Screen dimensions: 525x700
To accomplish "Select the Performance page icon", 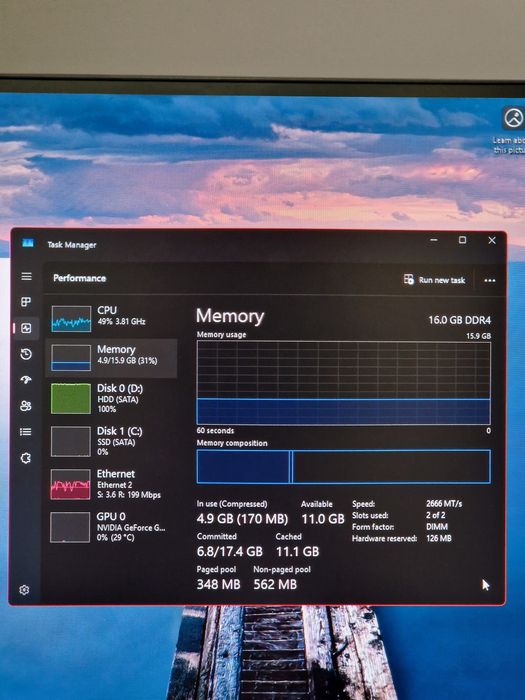I will coord(26,329).
